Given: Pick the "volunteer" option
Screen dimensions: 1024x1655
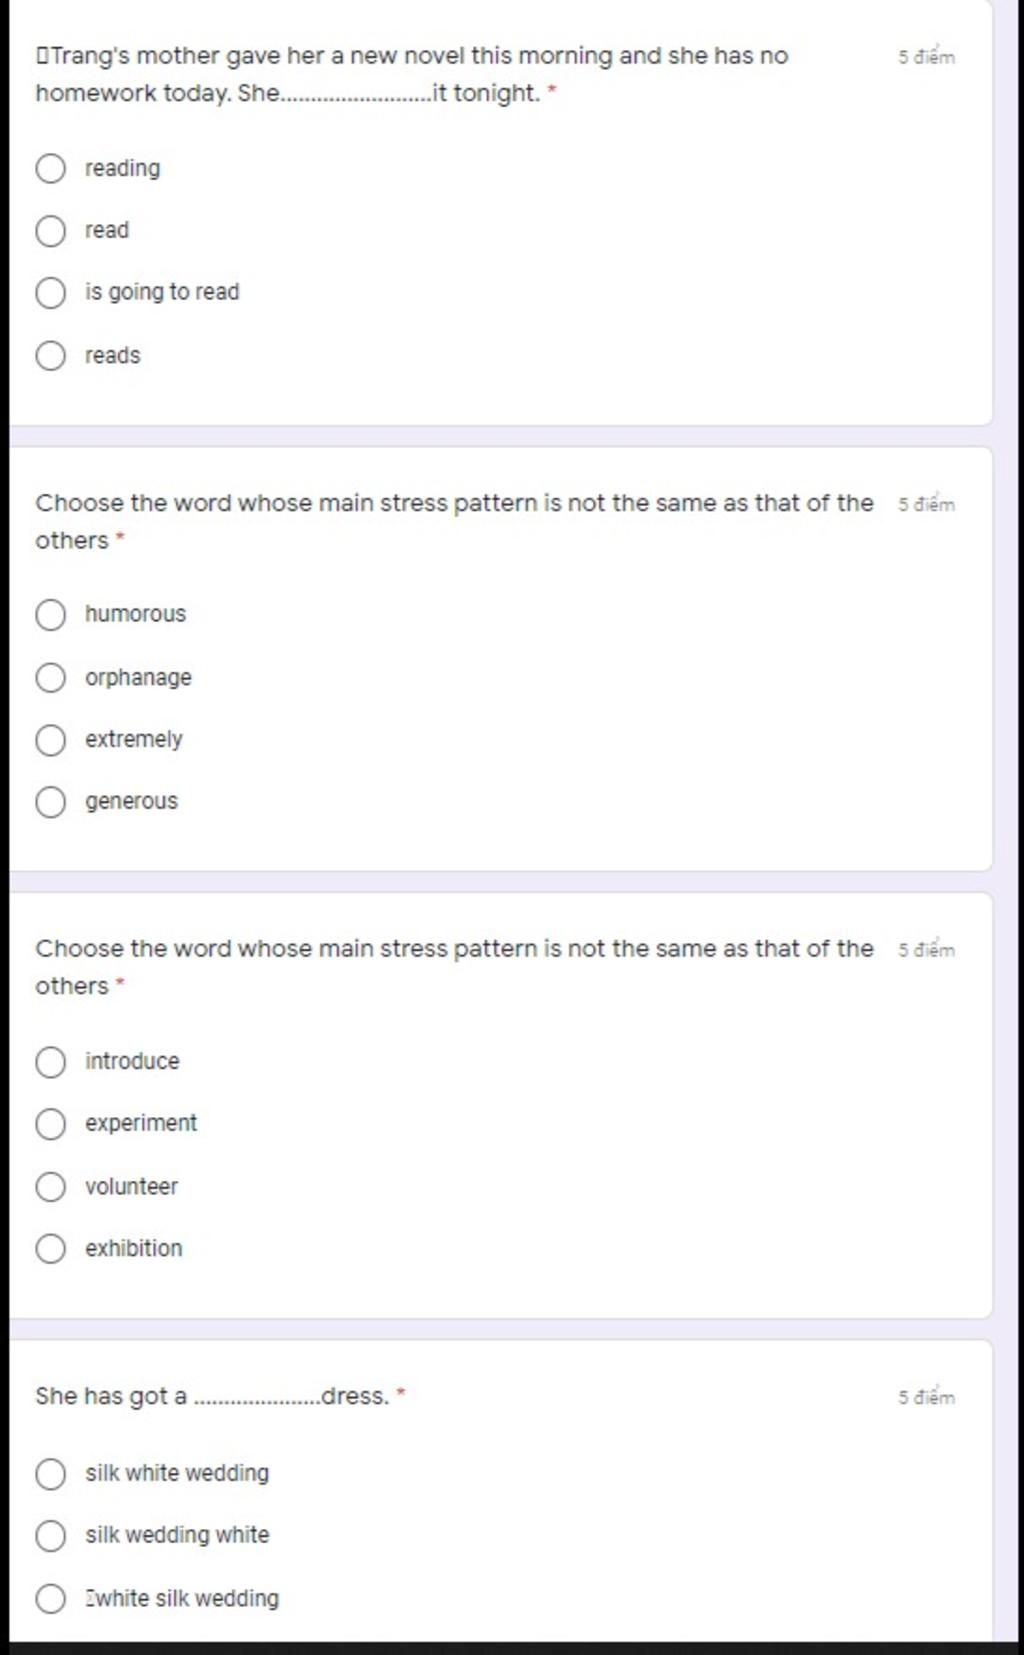Looking at the screenshot, I should 51,1186.
